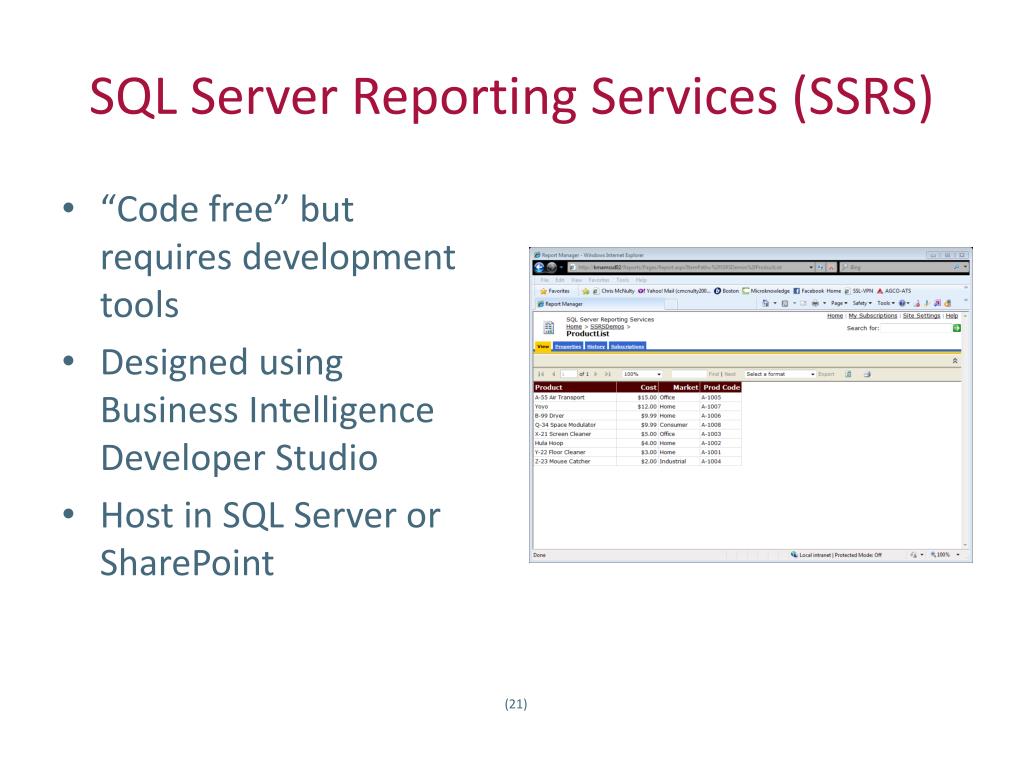Click the Yoyo product cell
Viewport: 1024px width, 768px height.
575,406
